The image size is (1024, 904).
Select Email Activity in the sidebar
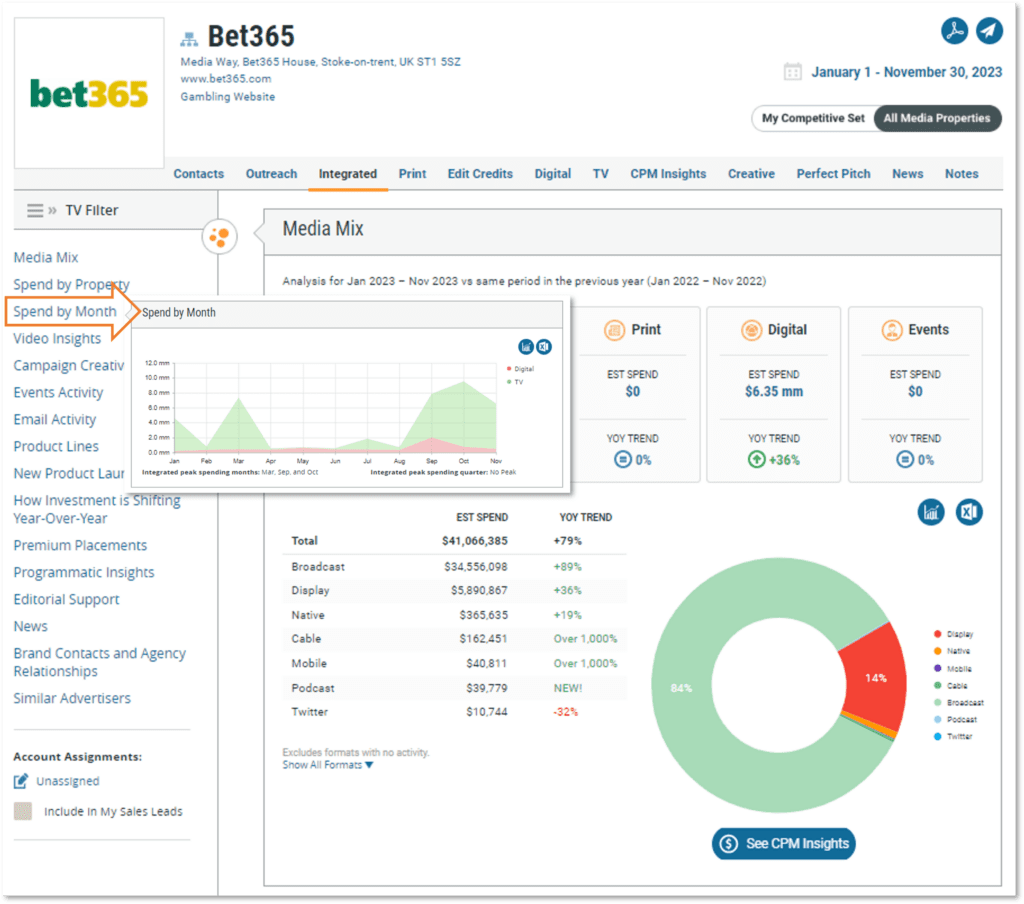[x=55, y=419]
